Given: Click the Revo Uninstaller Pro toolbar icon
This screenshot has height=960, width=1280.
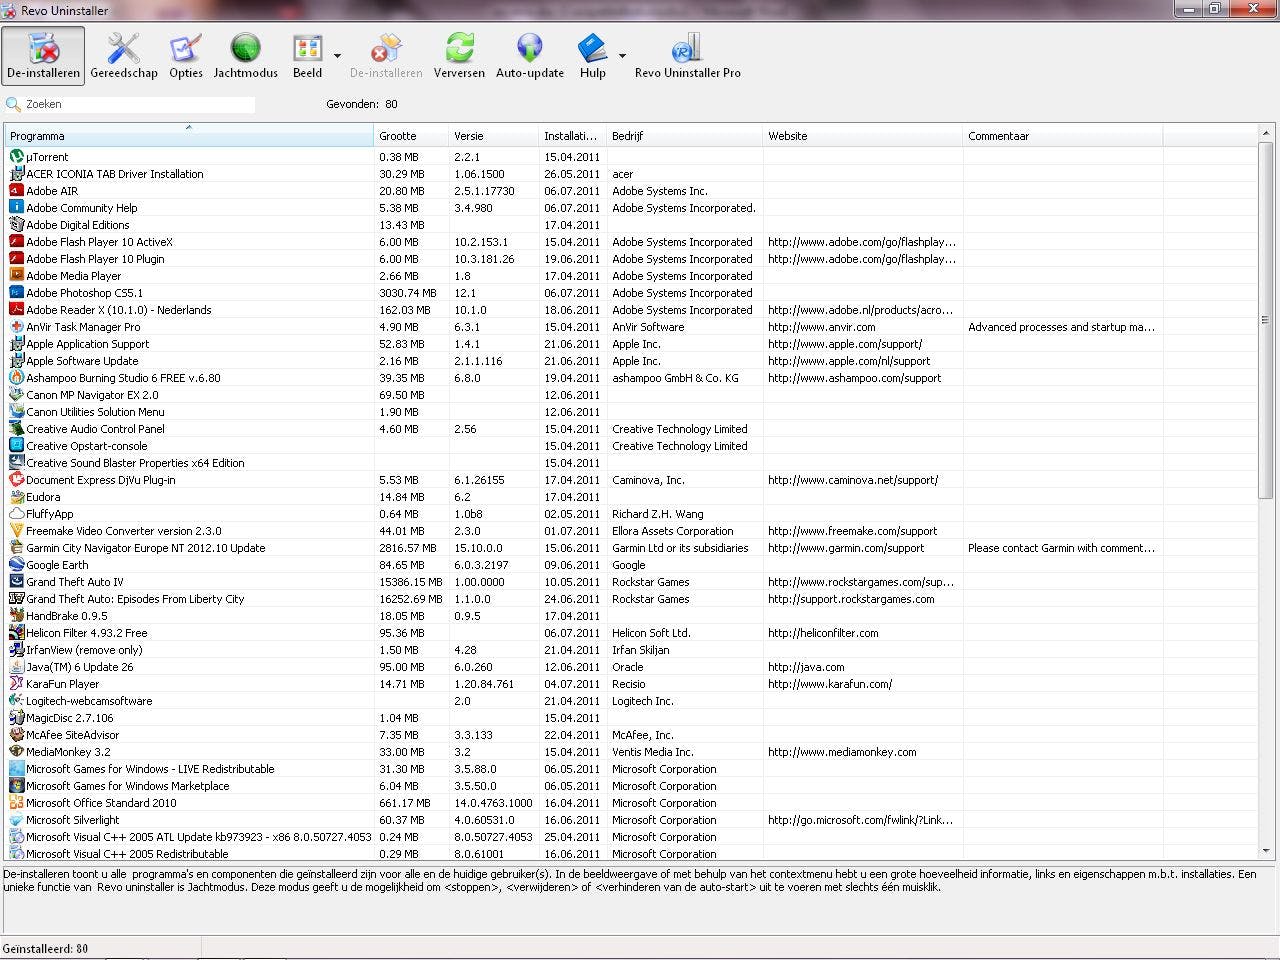Looking at the screenshot, I should pyautogui.click(x=688, y=48).
